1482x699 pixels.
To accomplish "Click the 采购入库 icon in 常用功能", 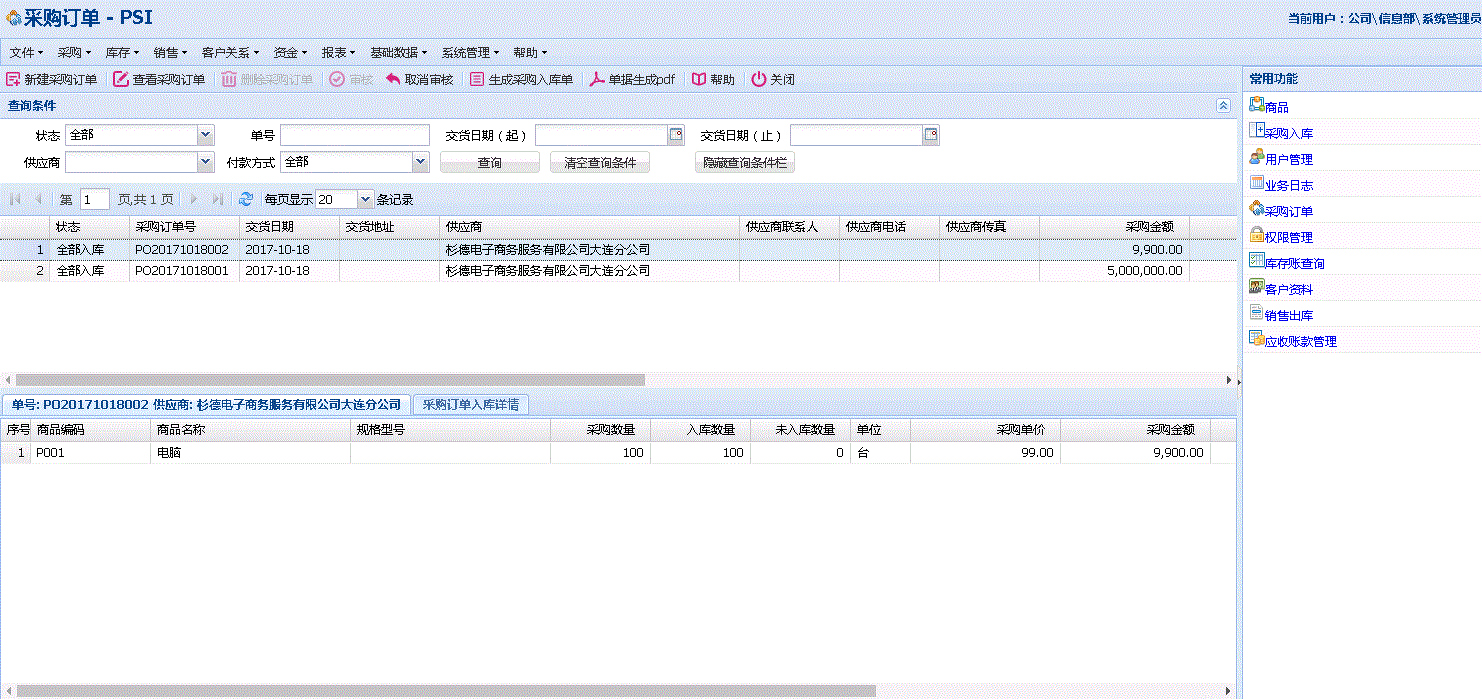I will point(1257,130).
